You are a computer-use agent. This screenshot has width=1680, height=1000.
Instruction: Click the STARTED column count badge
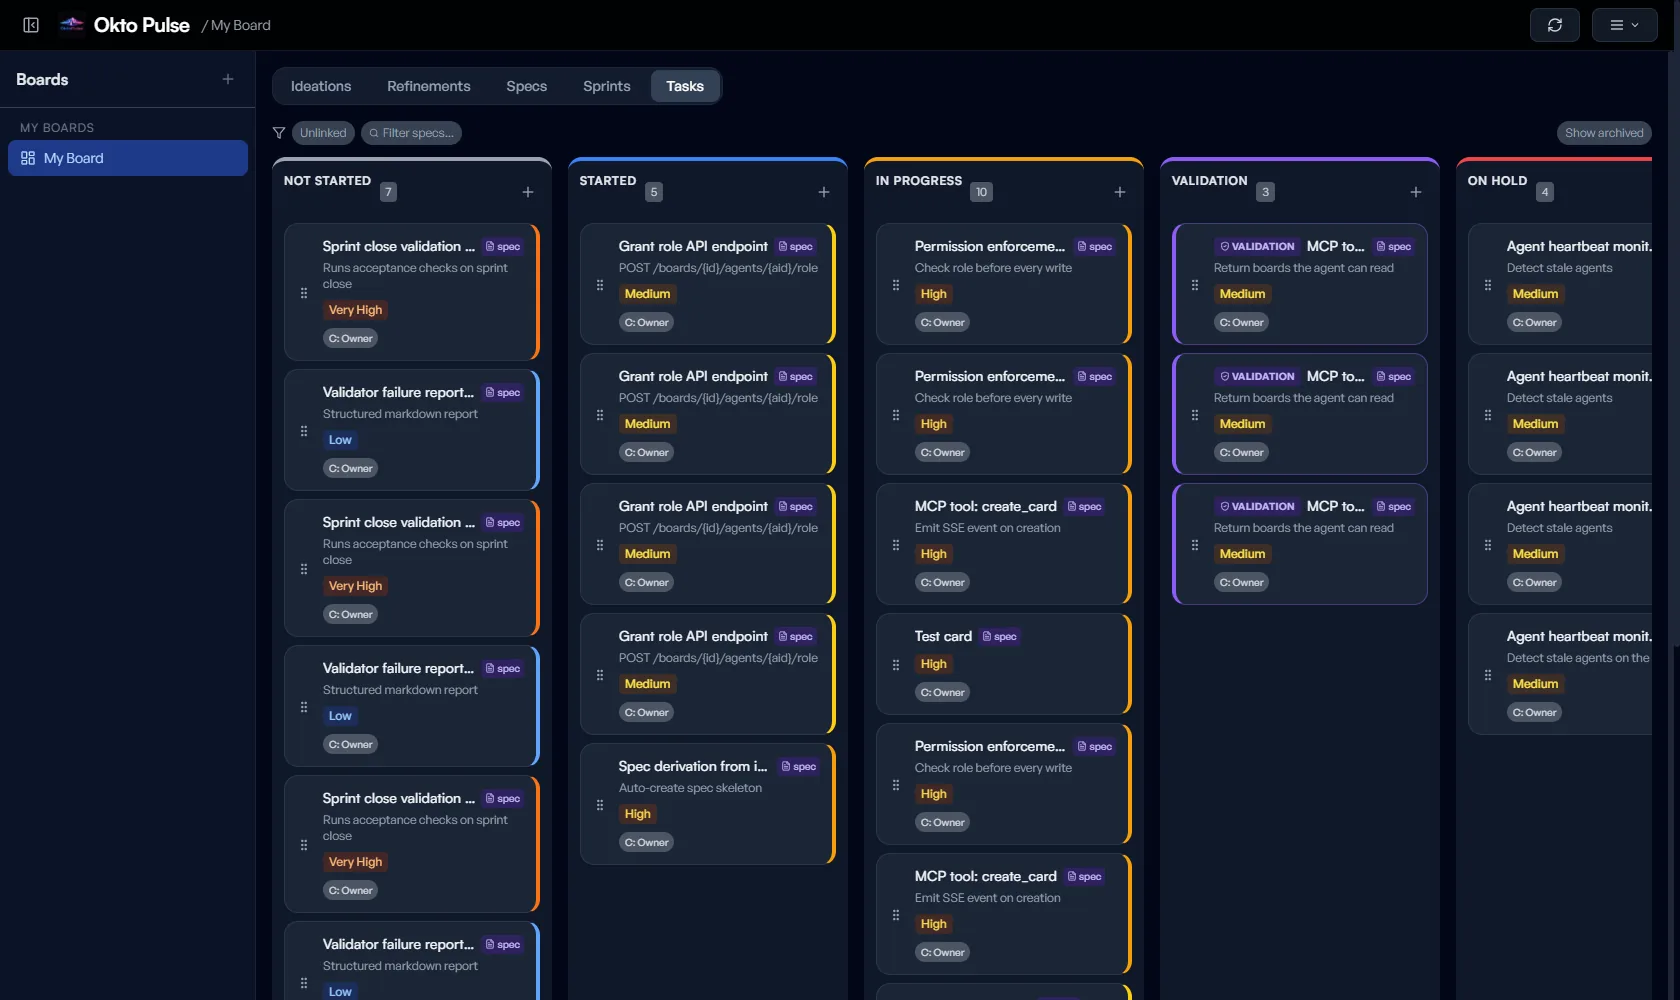coord(653,192)
